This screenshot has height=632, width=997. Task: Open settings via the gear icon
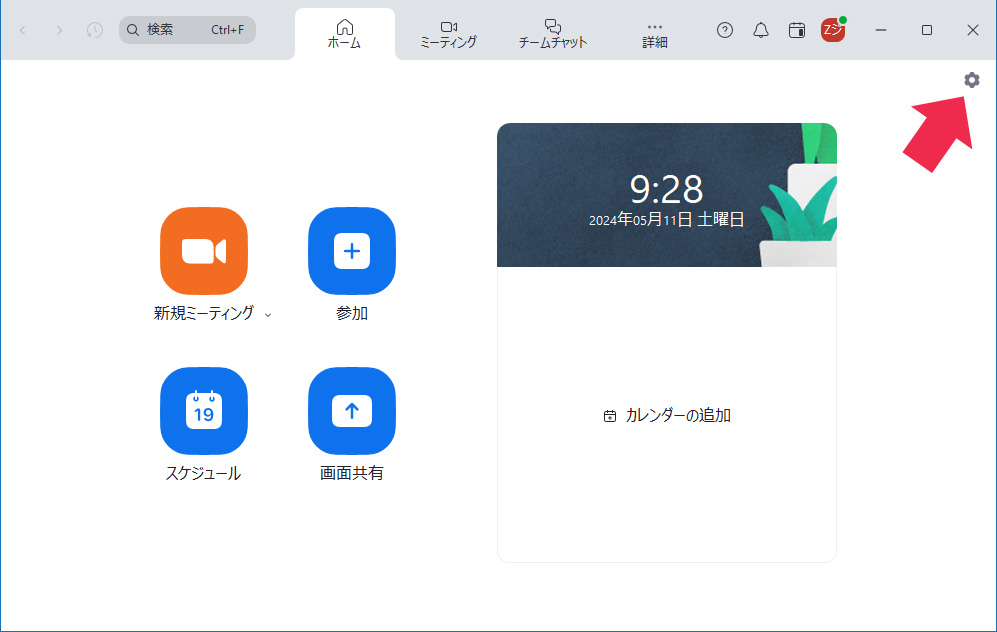tap(971, 80)
